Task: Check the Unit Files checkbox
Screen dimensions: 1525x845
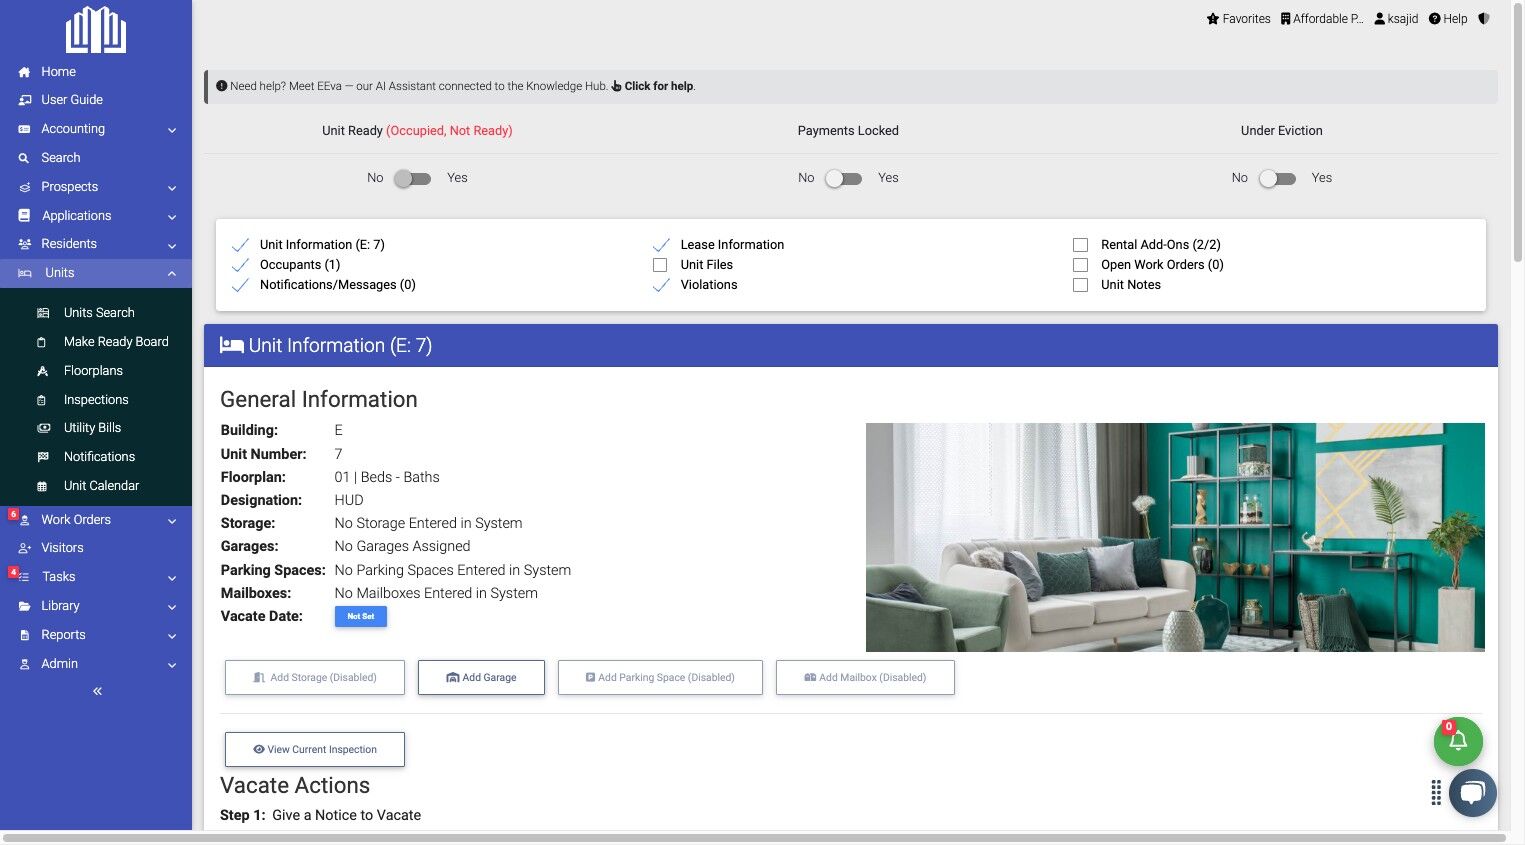Action: [x=660, y=265]
